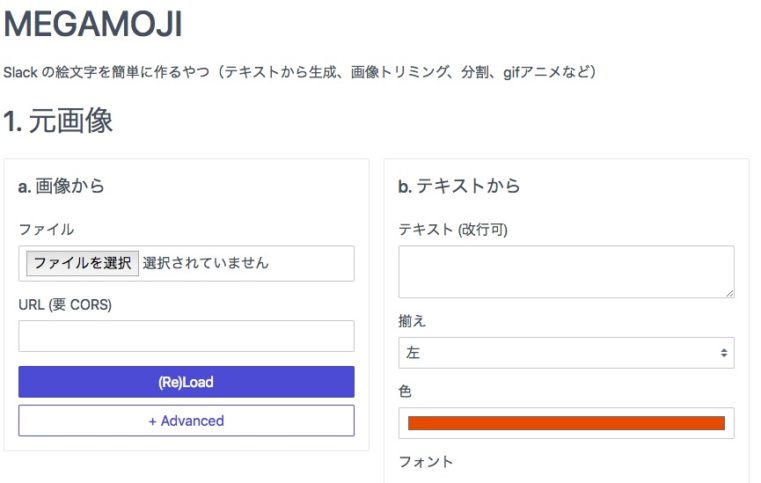Image resolution: width=761 pixels, height=483 pixels.
Task: Click the b. テキストから panel heading
Action: coord(459,186)
